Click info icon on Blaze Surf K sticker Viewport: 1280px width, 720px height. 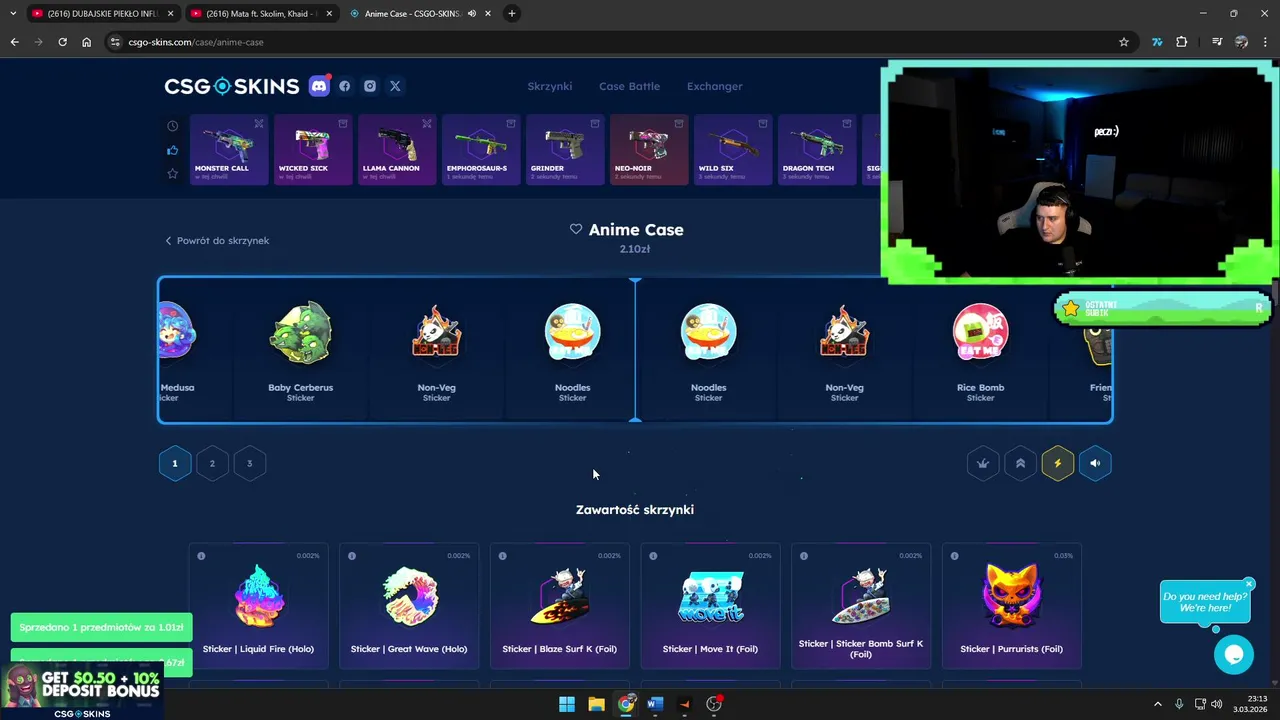(x=503, y=556)
